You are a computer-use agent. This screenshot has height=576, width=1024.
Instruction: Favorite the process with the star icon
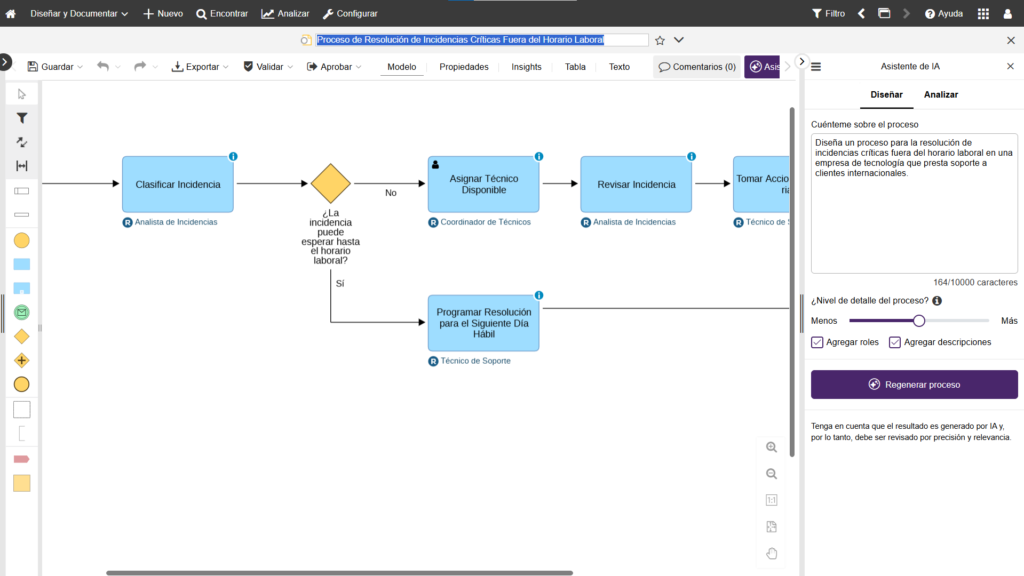659,40
